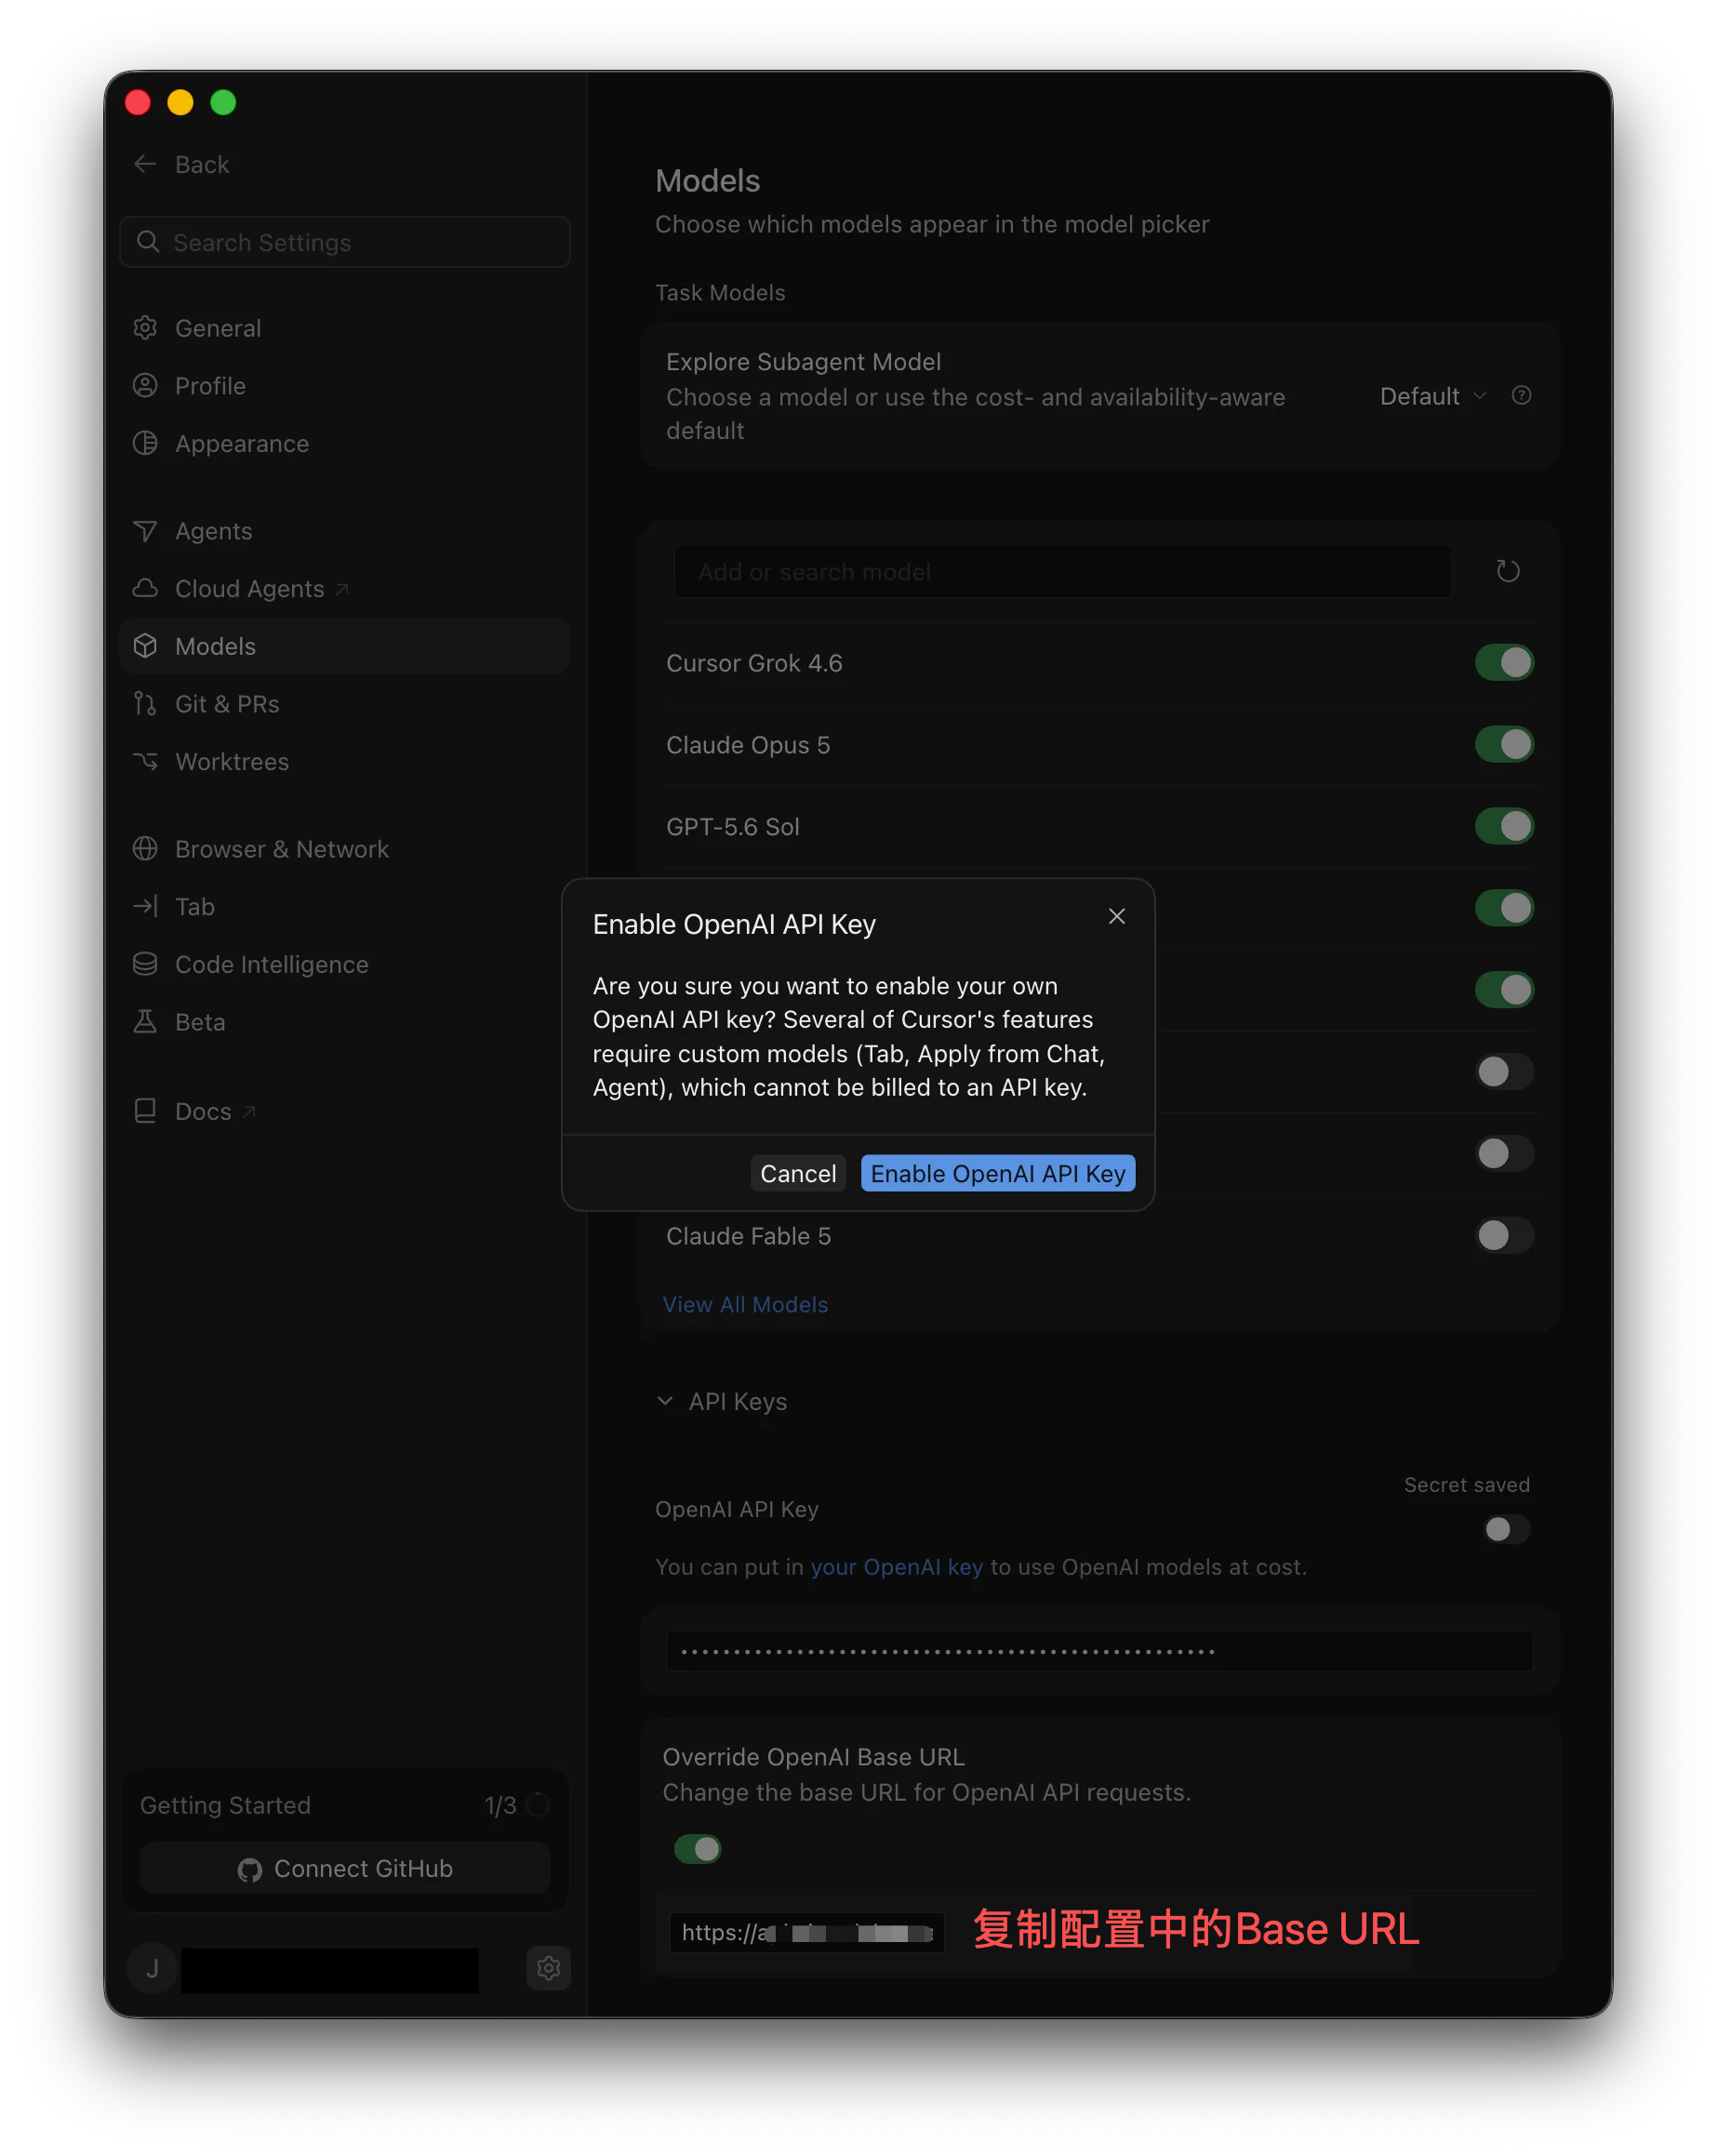
Task: Refresh the model list icon
Action: tap(1507, 571)
